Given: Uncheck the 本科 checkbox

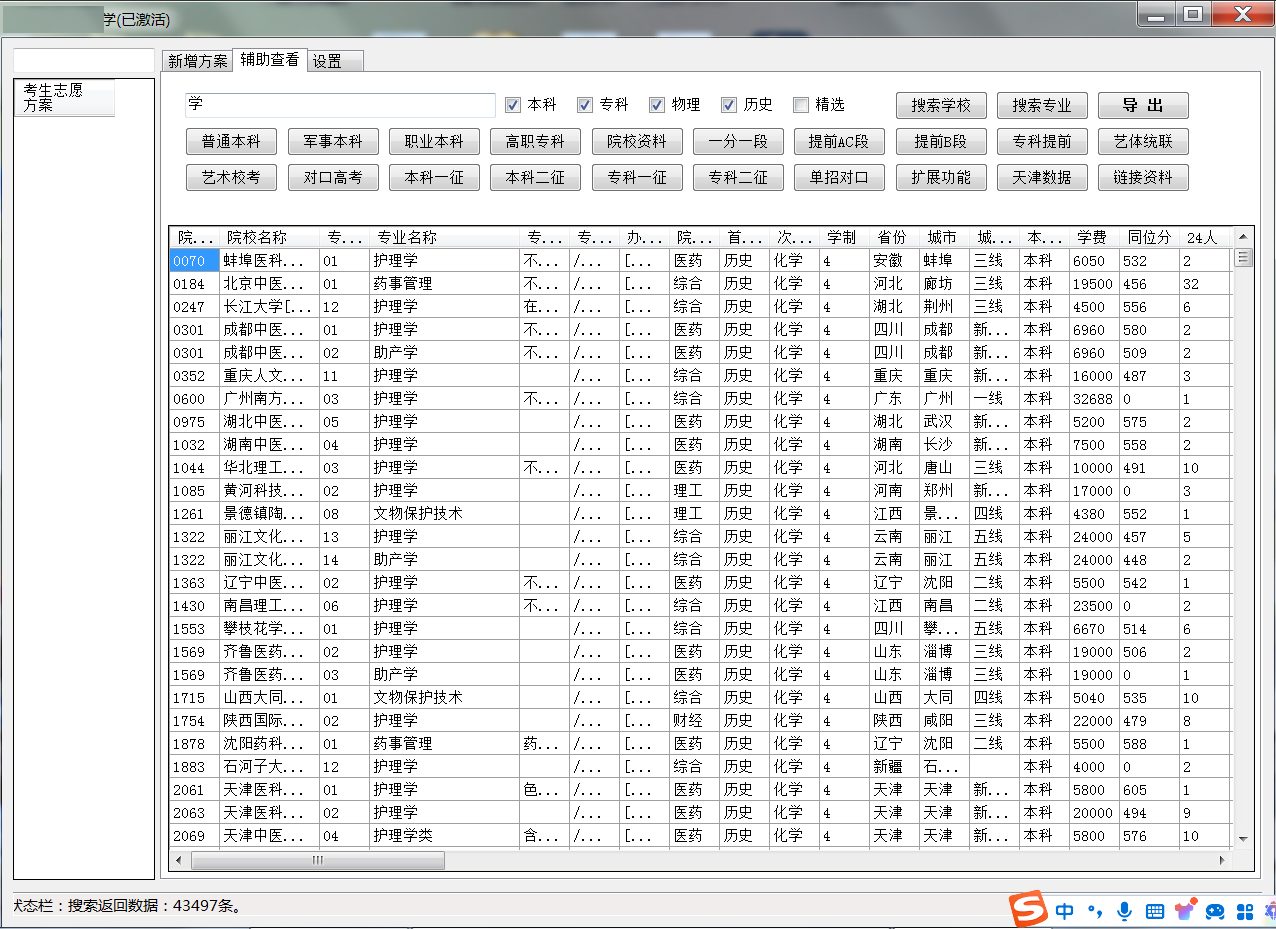Looking at the screenshot, I should (513, 105).
